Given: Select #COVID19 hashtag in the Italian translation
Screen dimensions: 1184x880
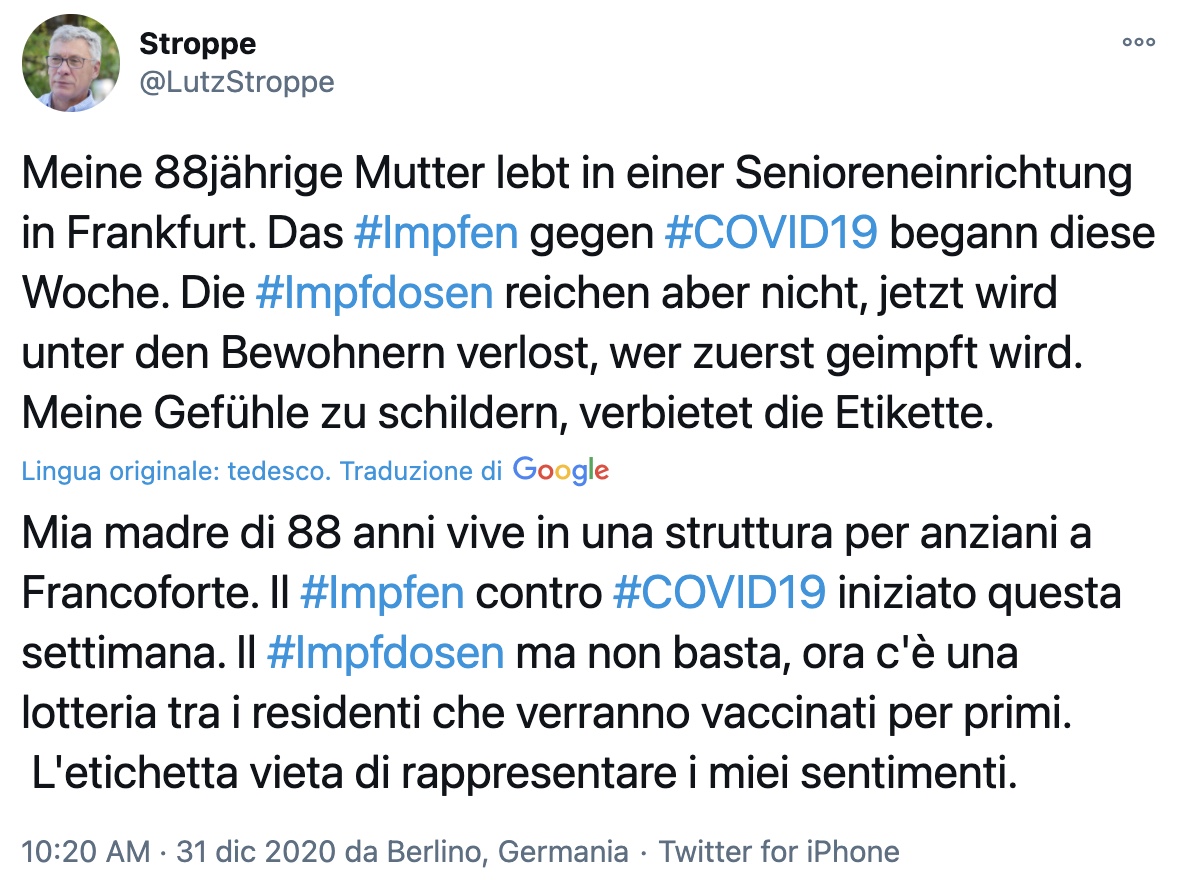Looking at the screenshot, I should 718,593.
